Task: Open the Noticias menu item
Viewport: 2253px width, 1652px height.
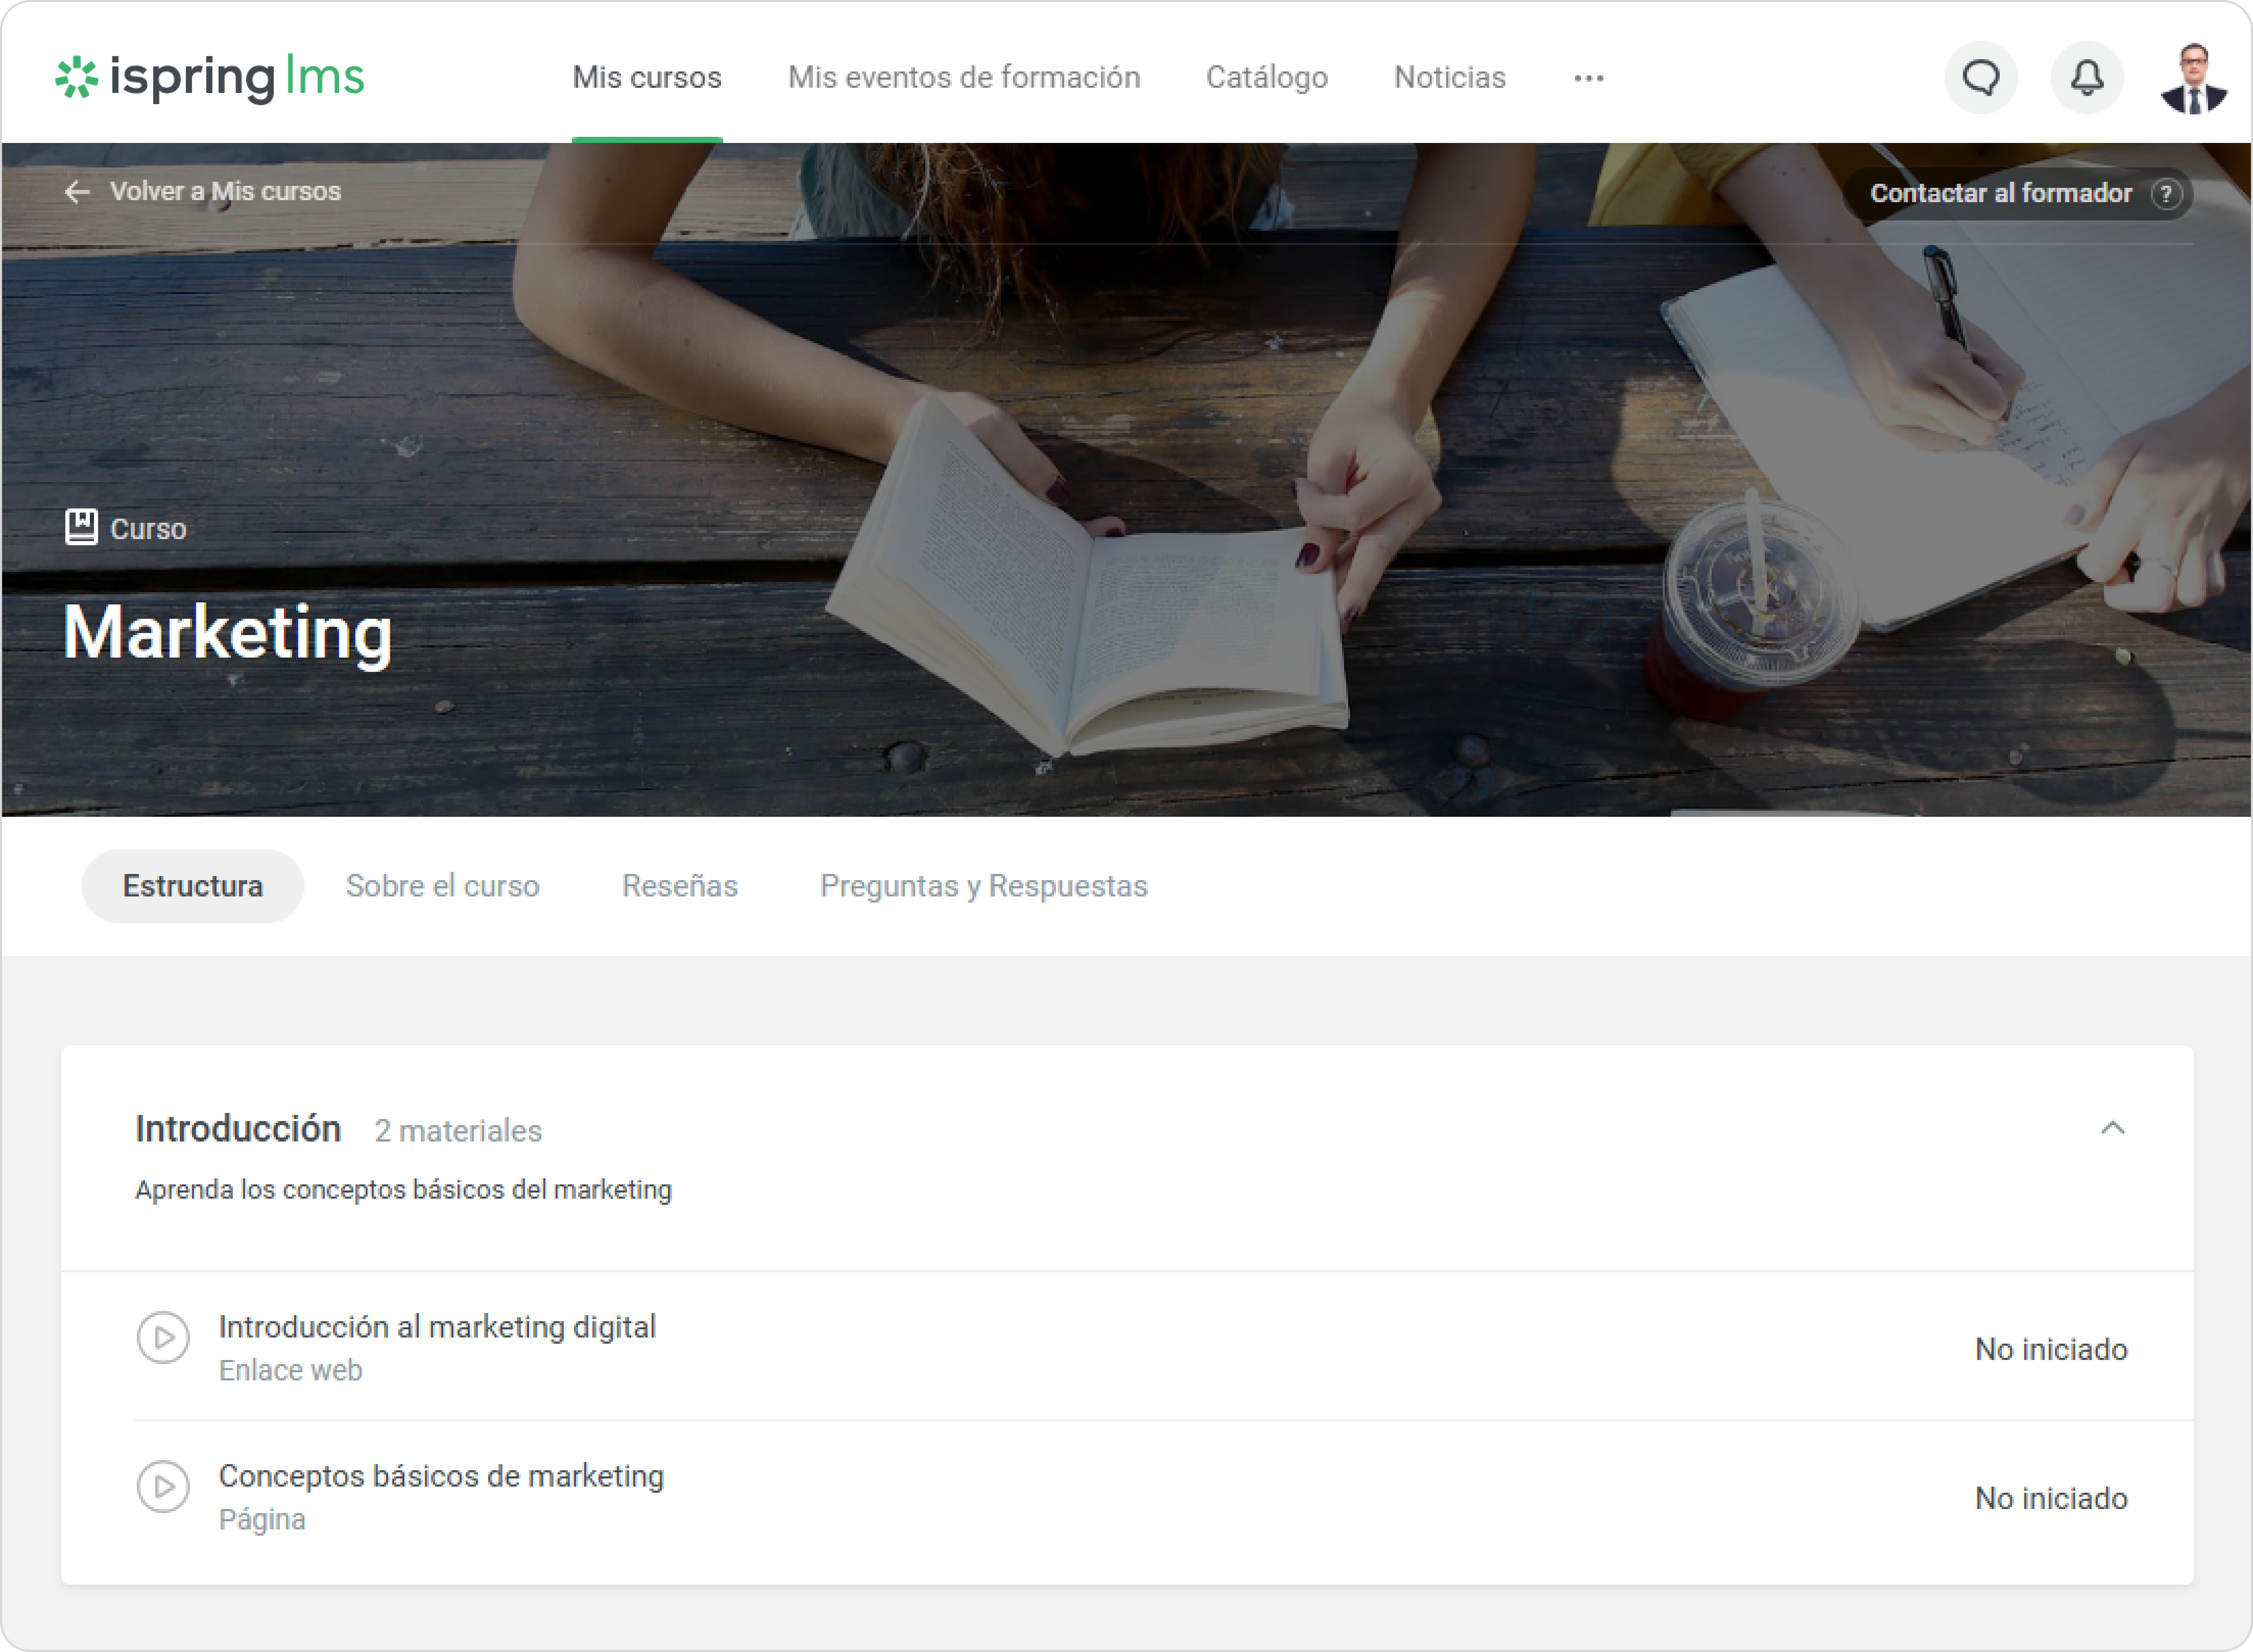Action: [x=1449, y=78]
